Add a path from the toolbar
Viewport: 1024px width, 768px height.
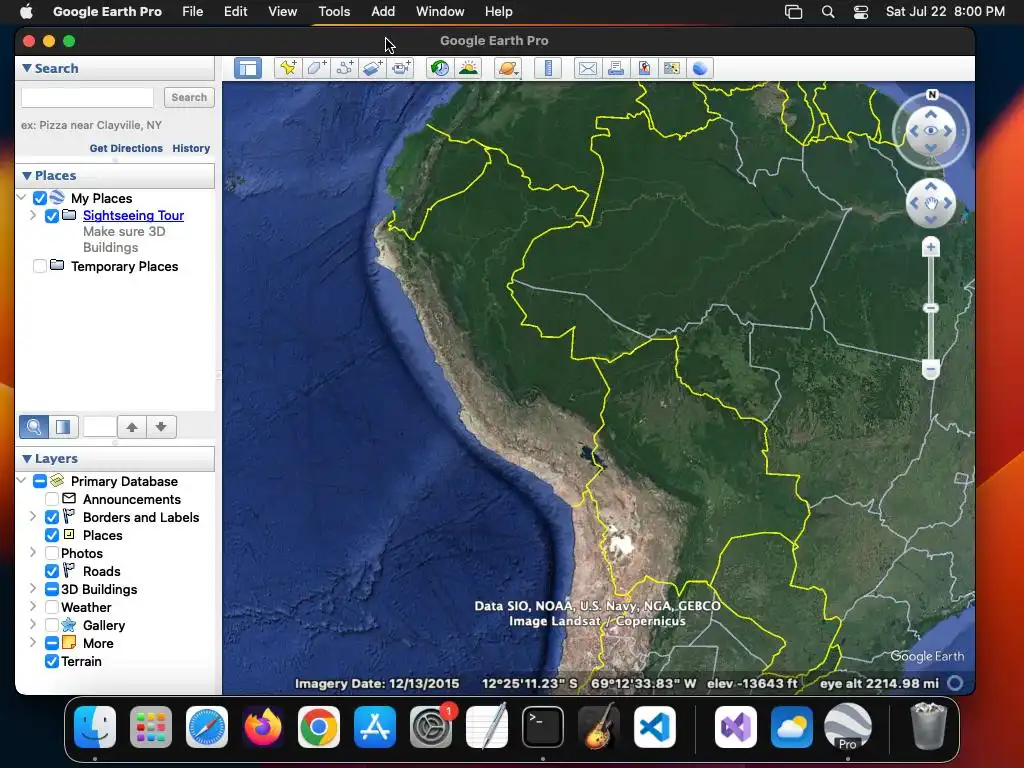point(344,68)
